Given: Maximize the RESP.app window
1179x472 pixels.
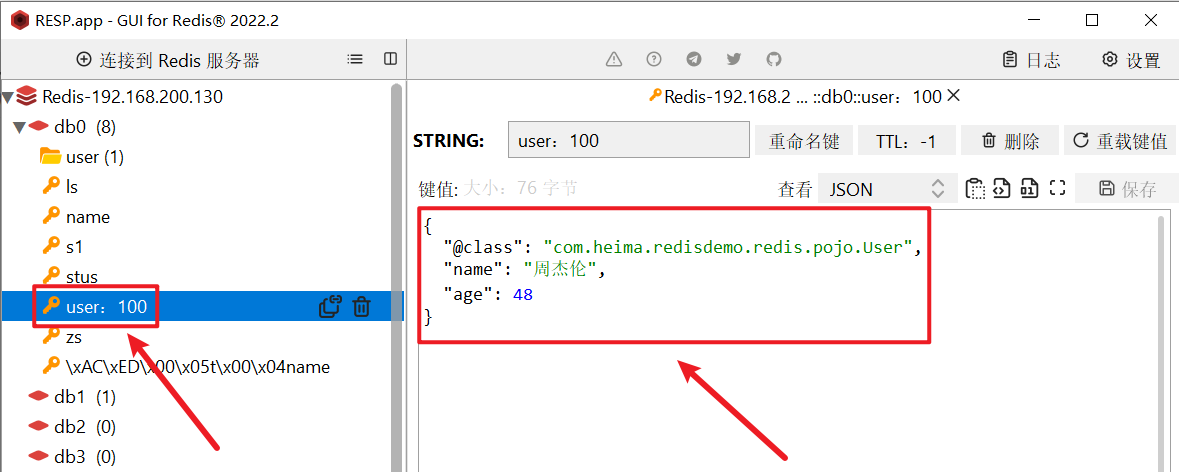Looking at the screenshot, I should pos(1093,20).
